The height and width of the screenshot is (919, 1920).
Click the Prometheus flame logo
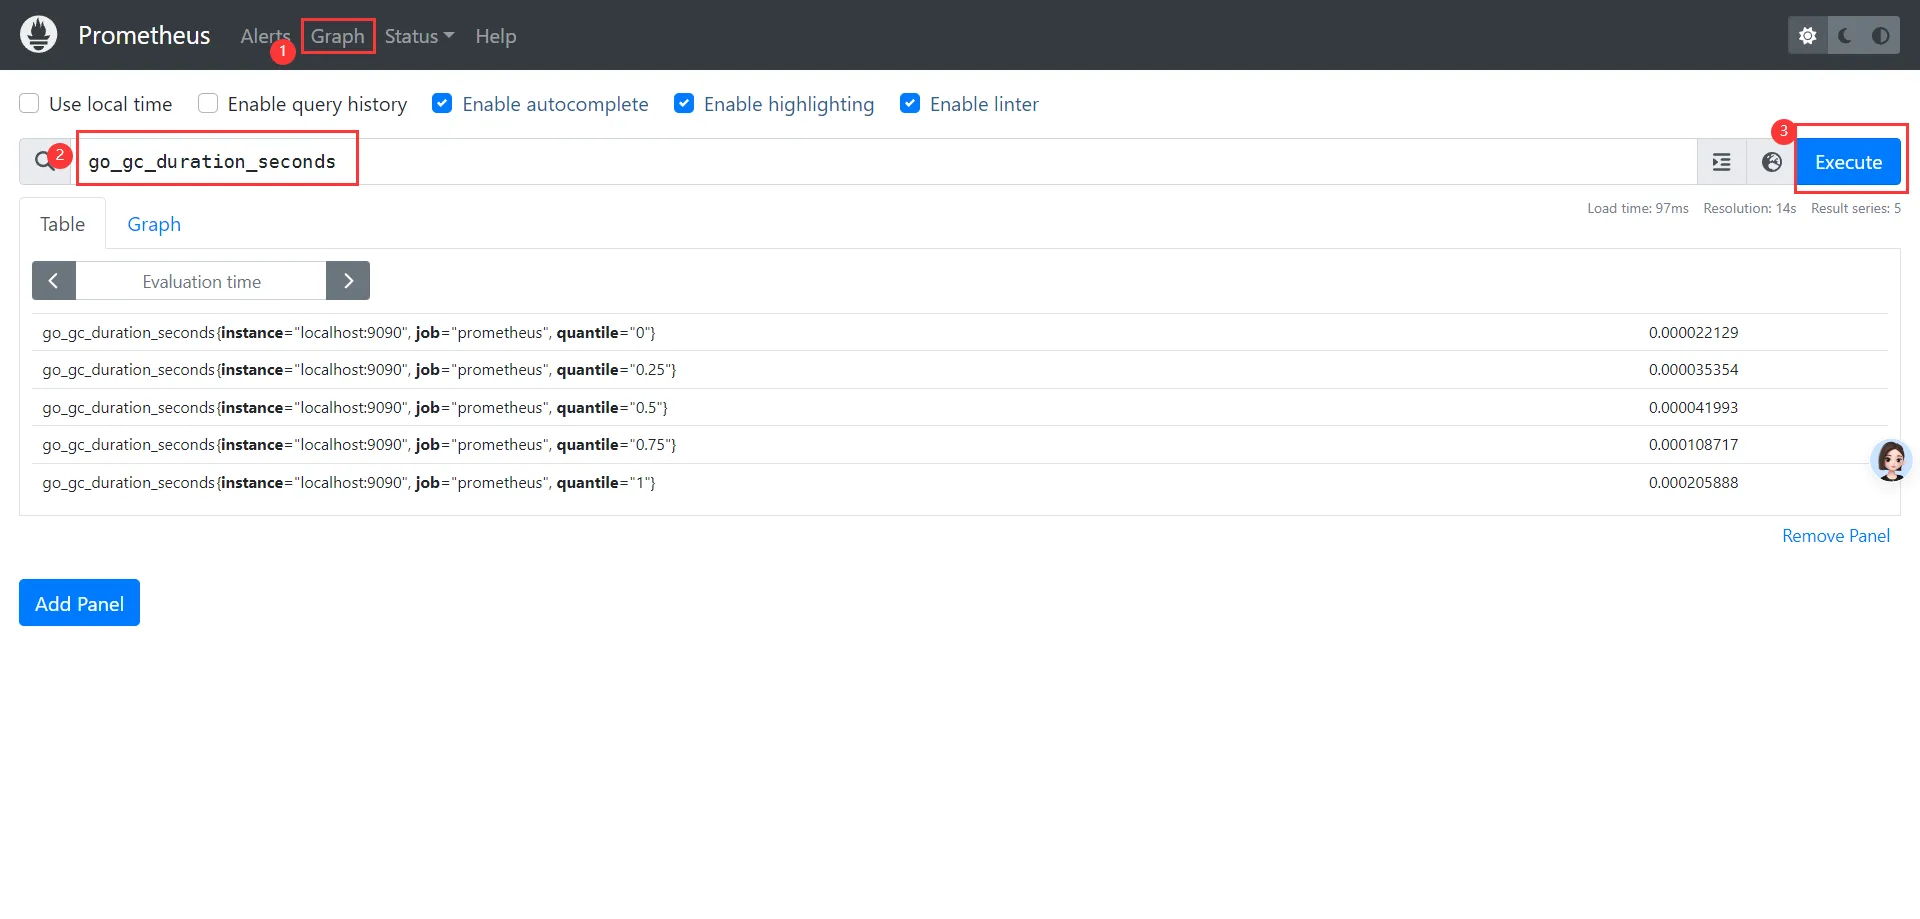click(39, 35)
